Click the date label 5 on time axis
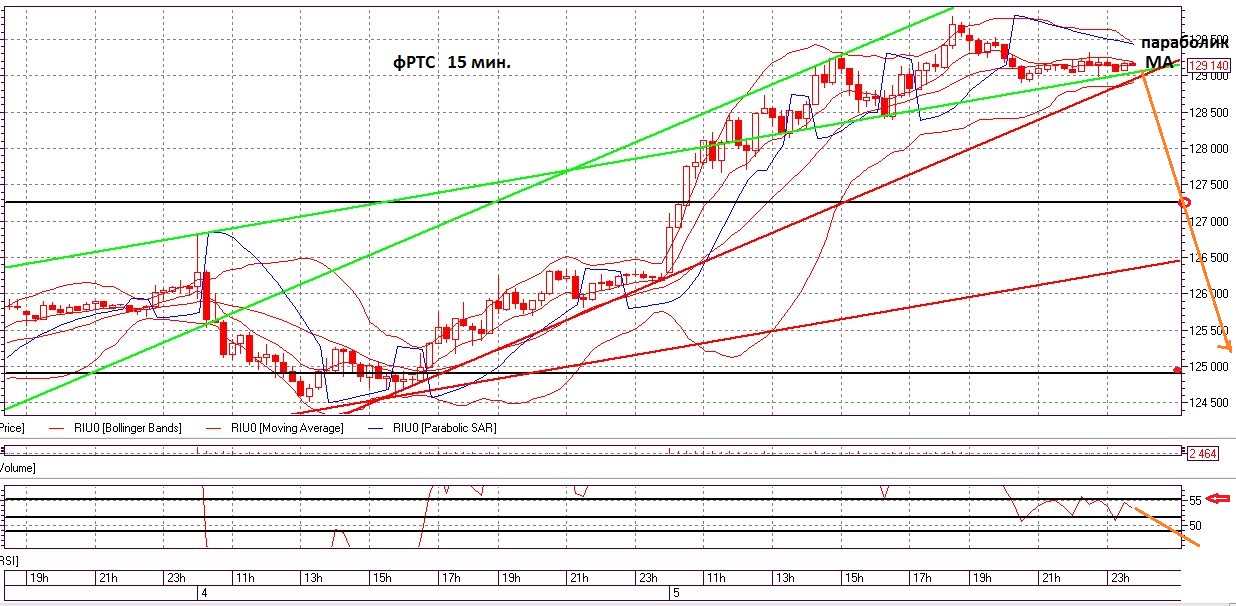Viewport: 1236px width, 606px height. (x=675, y=593)
